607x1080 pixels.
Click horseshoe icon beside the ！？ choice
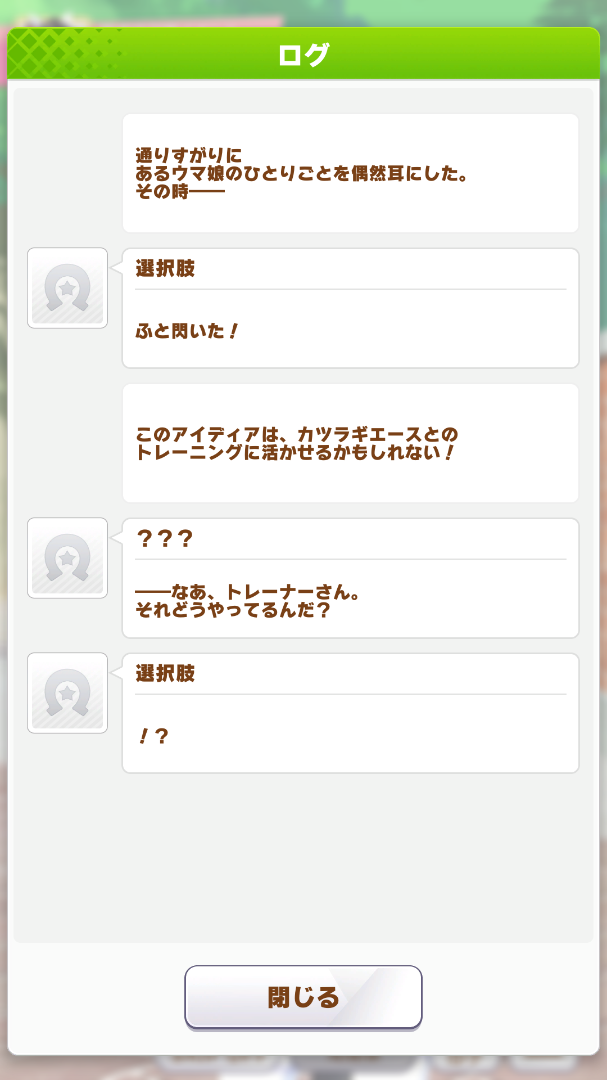(x=67, y=693)
